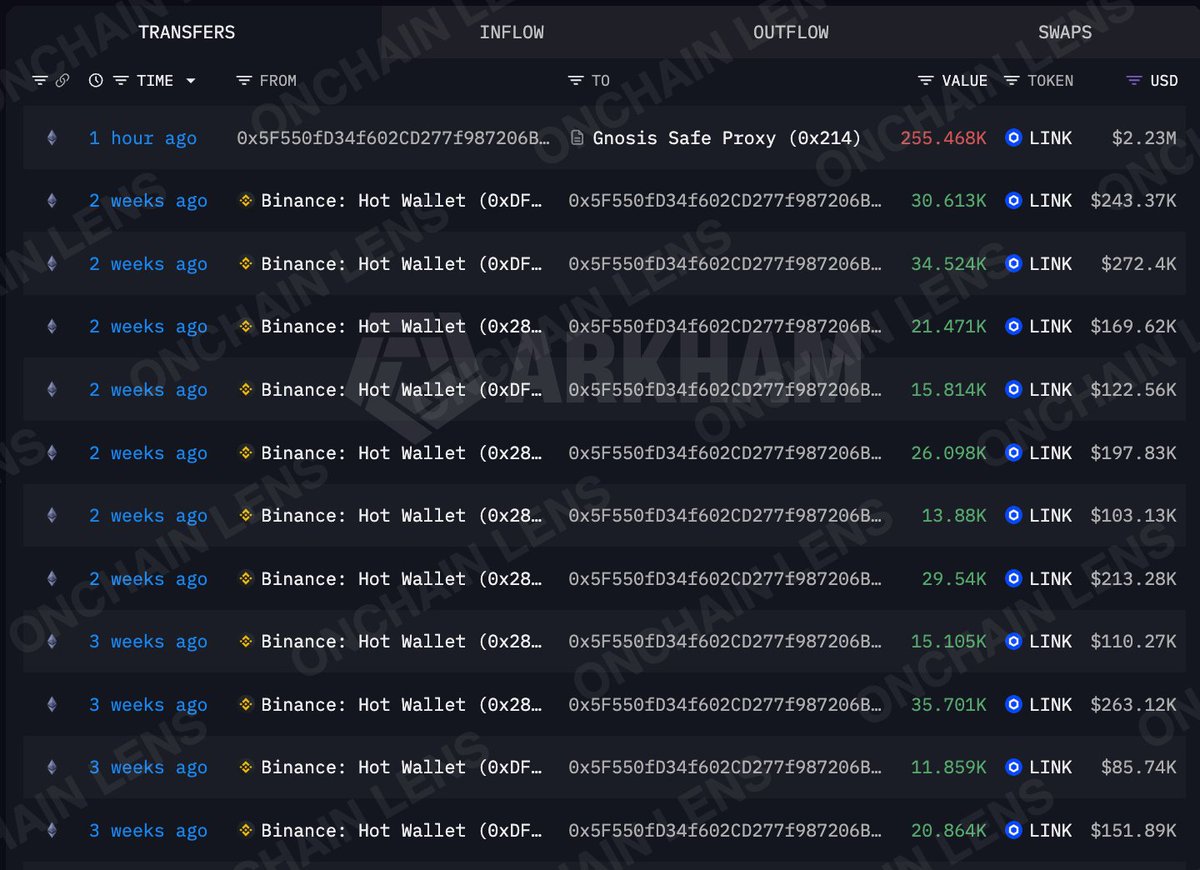1200x870 pixels.
Task: Click Ethereum icon in 15.105K row
Action: tap(52, 642)
